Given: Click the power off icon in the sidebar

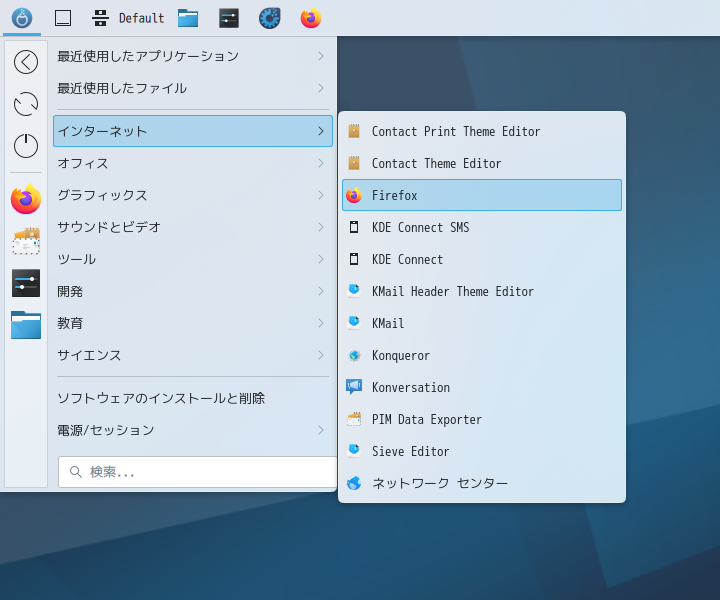Looking at the screenshot, I should click(26, 146).
